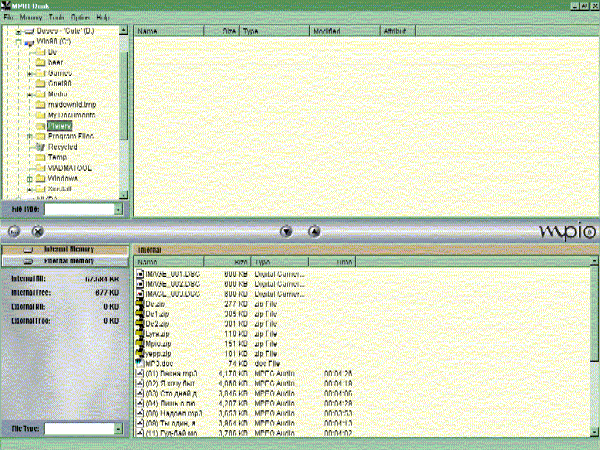Click the zip icon beside De1.zip
The image size is (600, 450).
(x=140, y=314)
